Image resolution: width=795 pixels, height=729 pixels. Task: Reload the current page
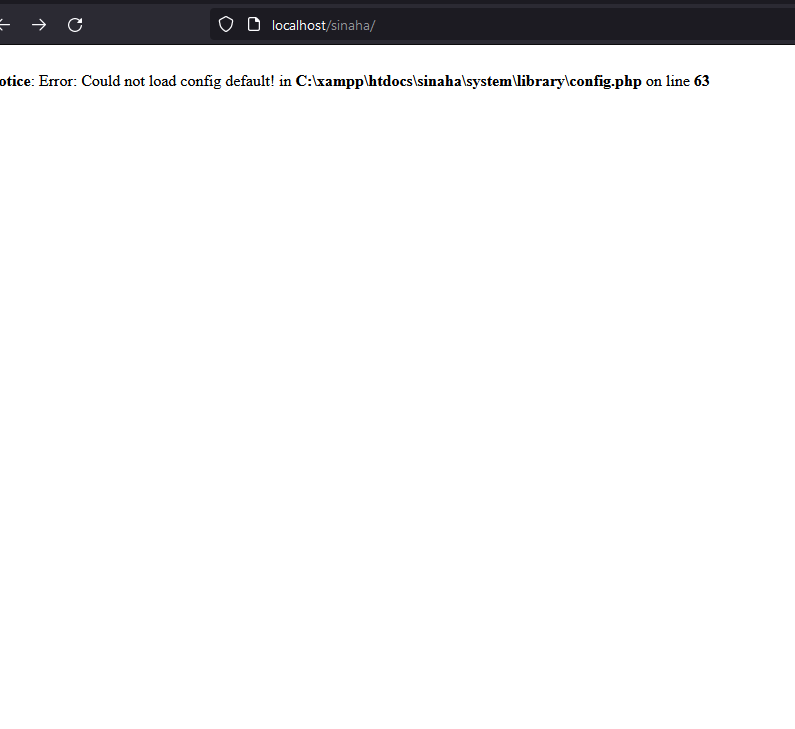click(x=75, y=25)
